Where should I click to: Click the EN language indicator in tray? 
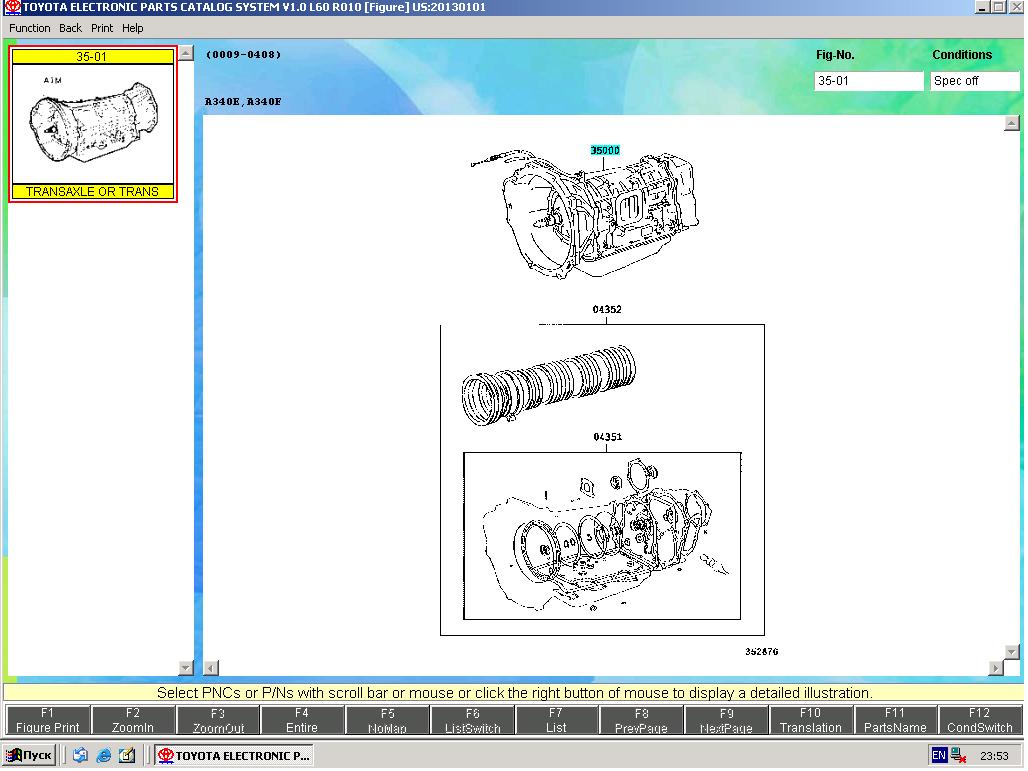(939, 756)
